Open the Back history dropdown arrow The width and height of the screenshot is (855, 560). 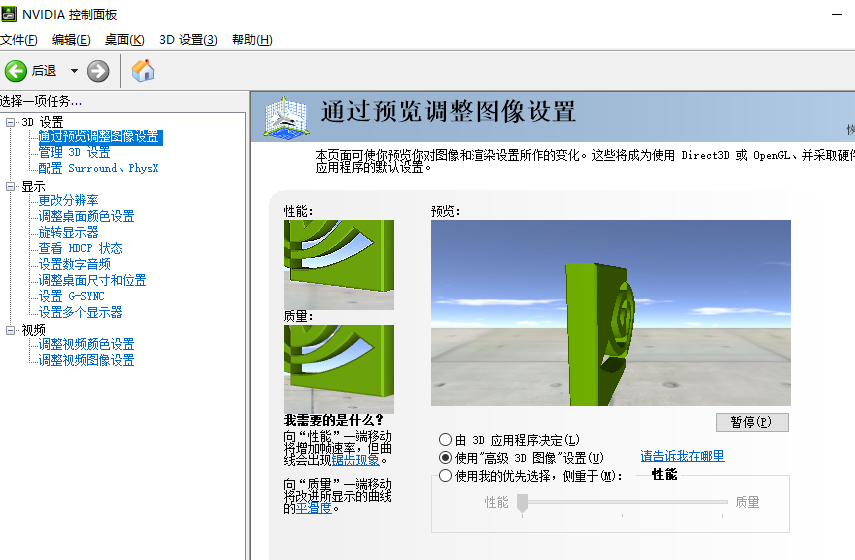(x=74, y=71)
